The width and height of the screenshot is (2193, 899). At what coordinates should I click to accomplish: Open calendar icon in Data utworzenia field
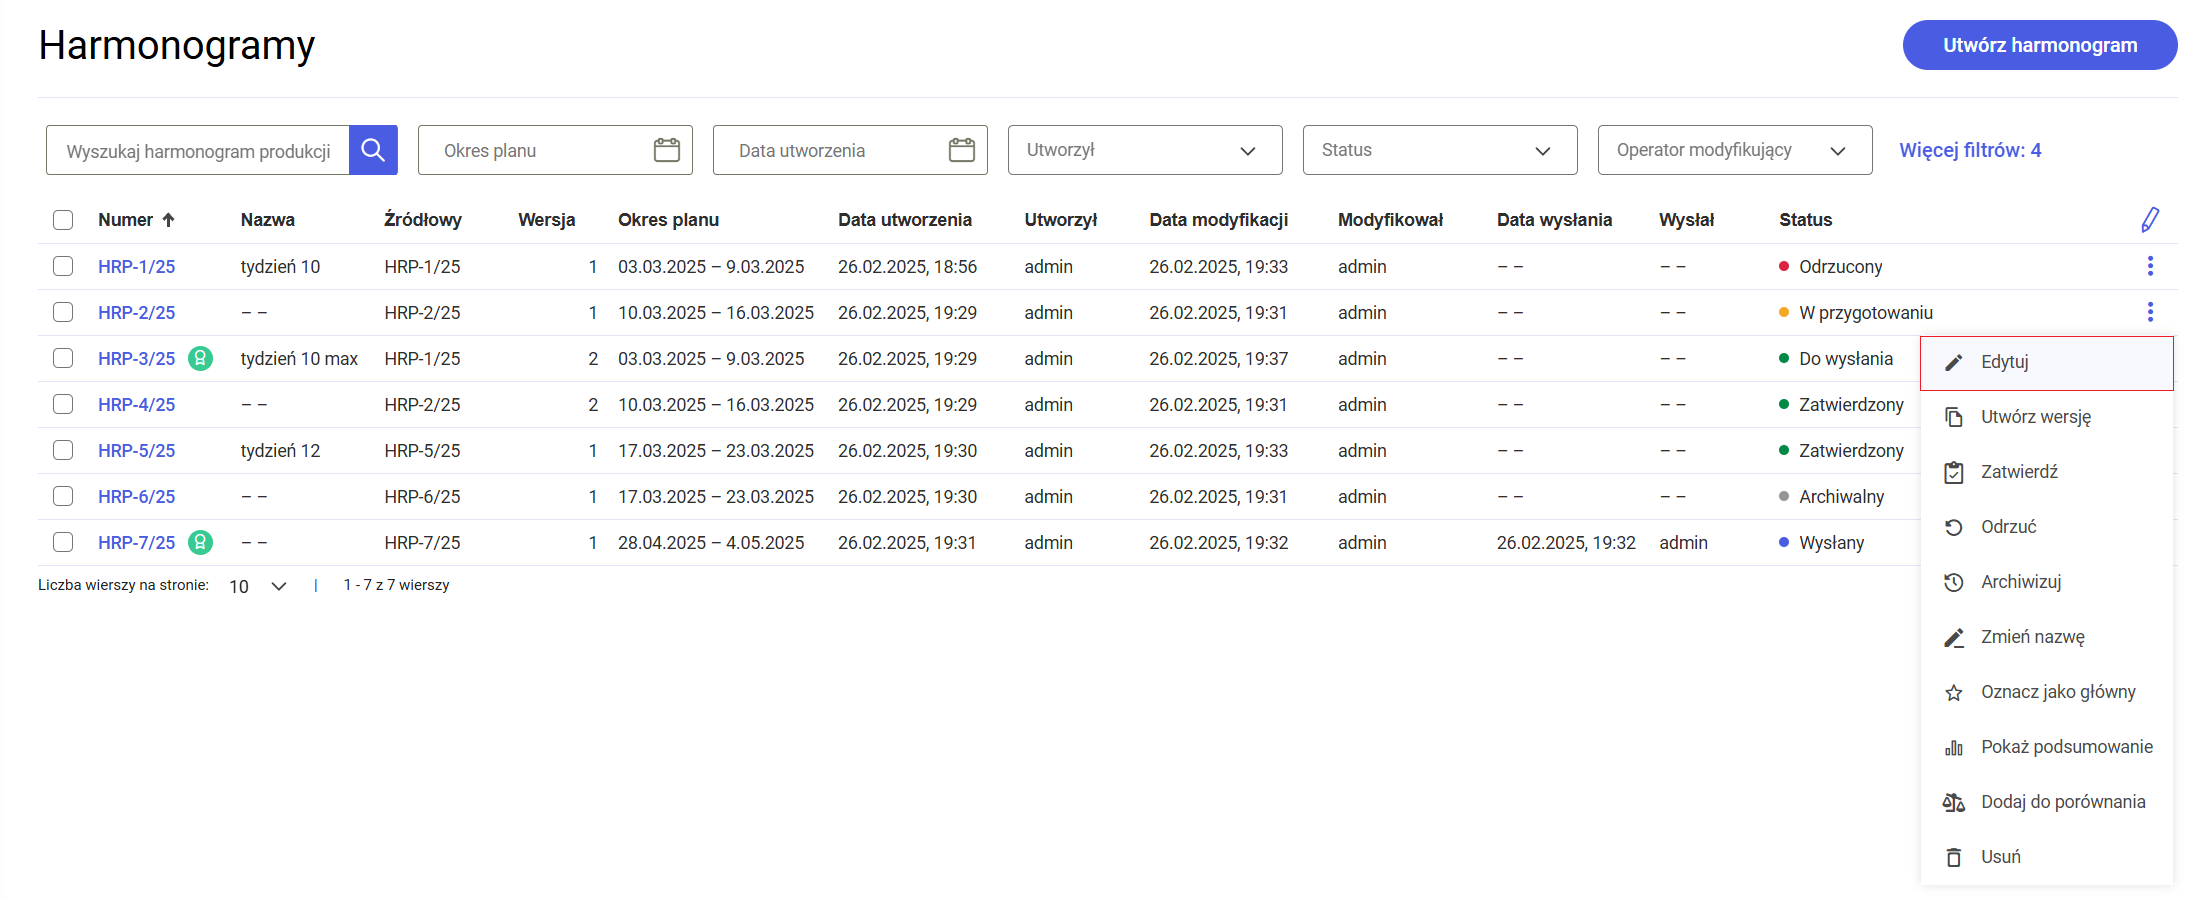tap(961, 150)
